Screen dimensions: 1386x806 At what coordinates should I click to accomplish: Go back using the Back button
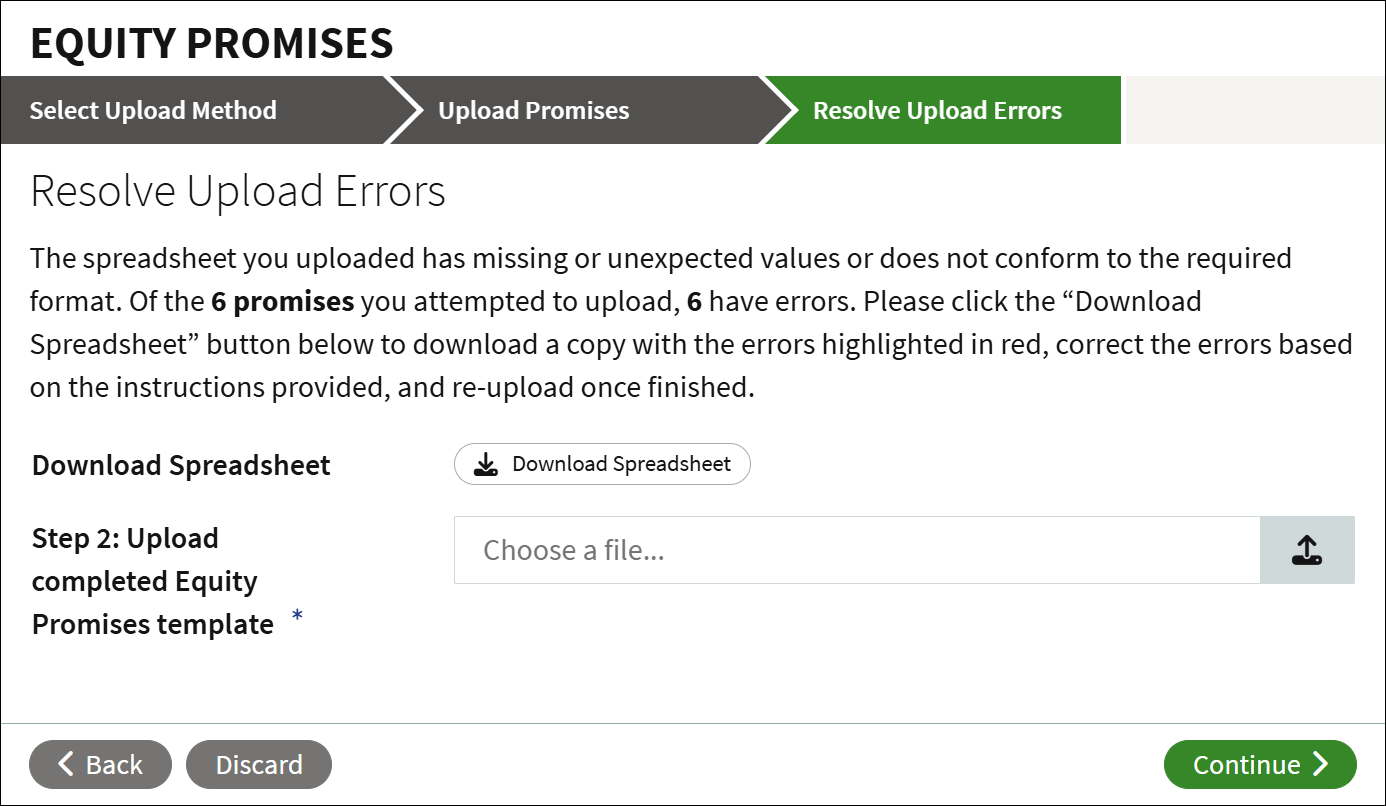[100, 765]
